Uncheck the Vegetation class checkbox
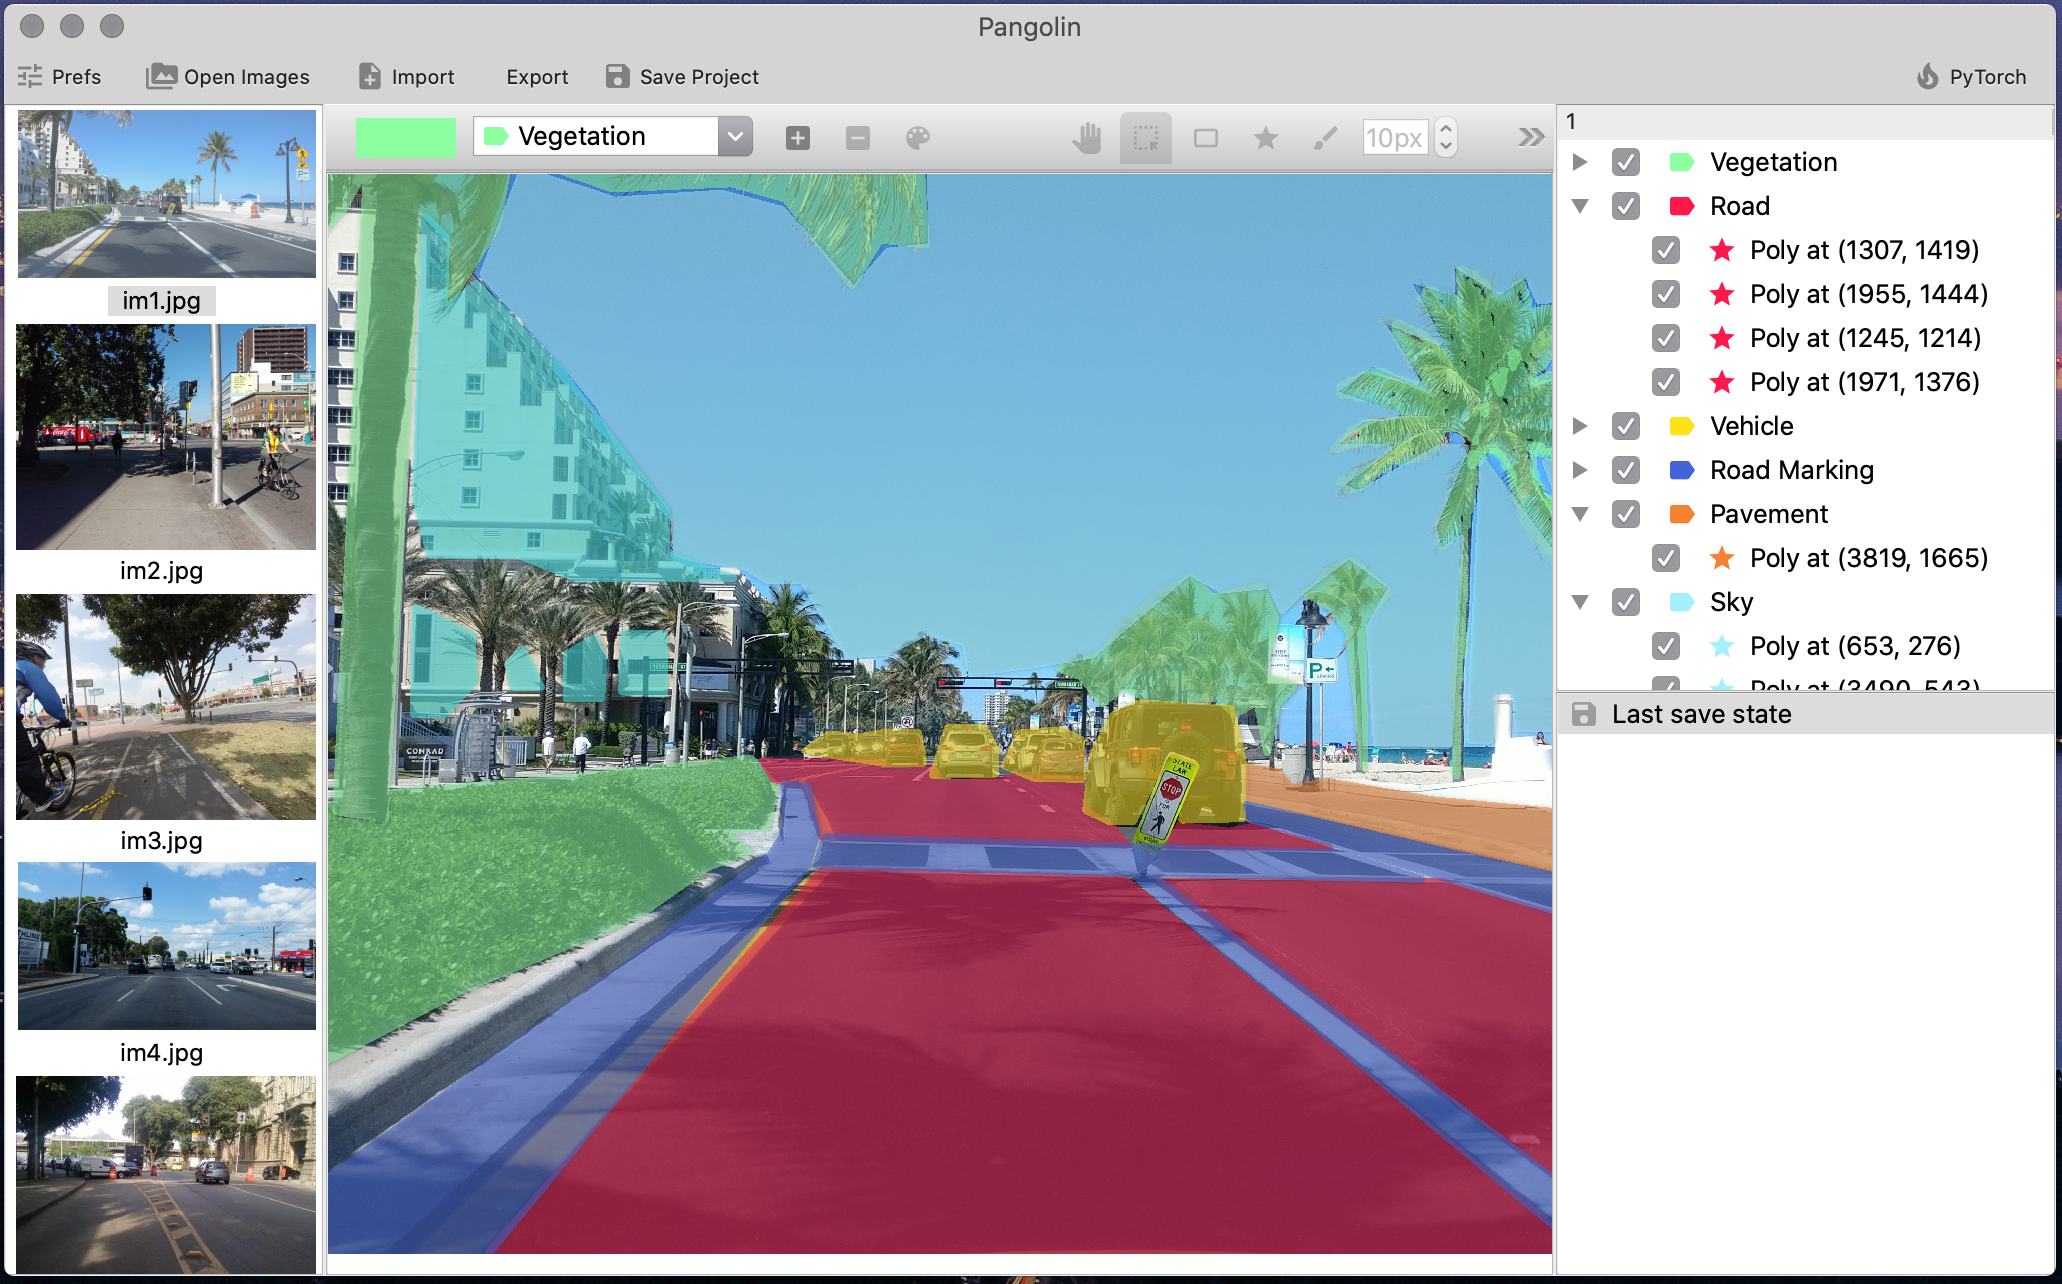This screenshot has height=1284, width=2062. tap(1626, 162)
